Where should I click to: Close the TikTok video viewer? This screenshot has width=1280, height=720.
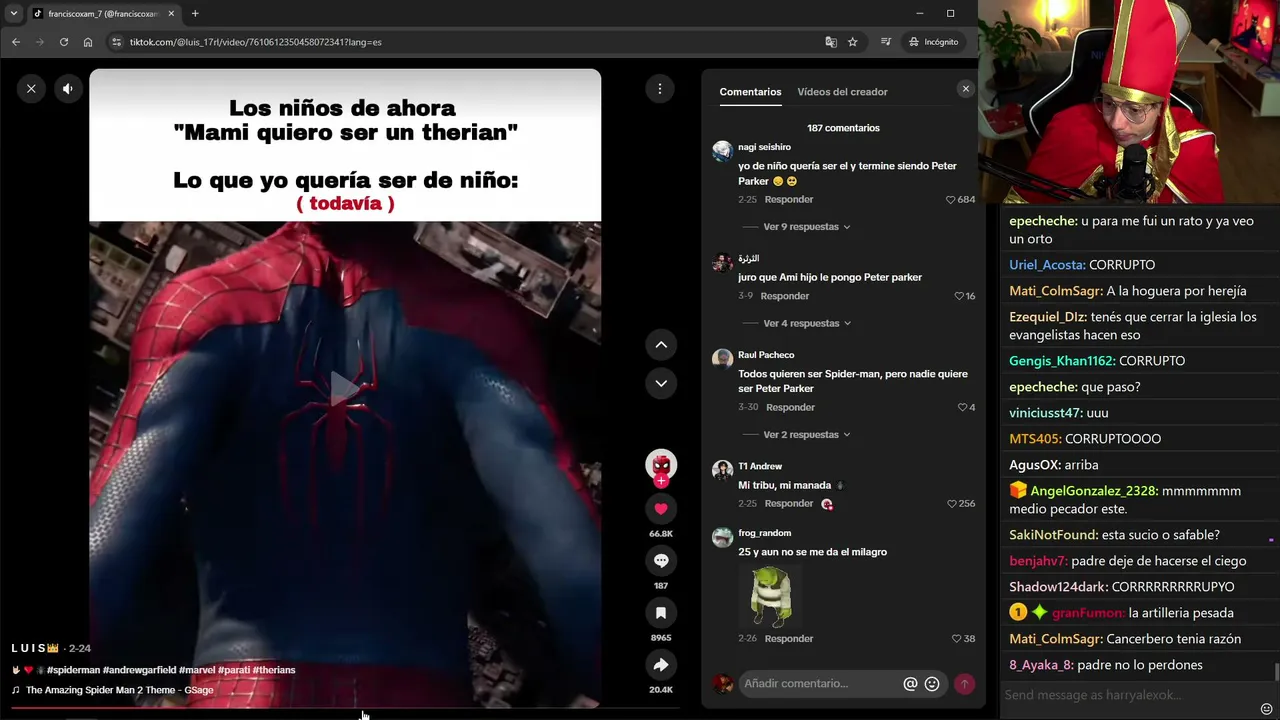pos(31,89)
